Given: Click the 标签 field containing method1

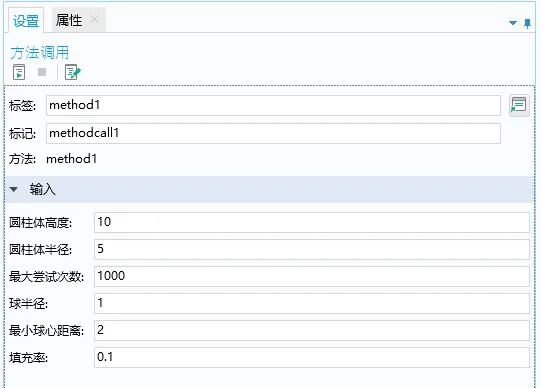Looking at the screenshot, I should pos(273,106).
